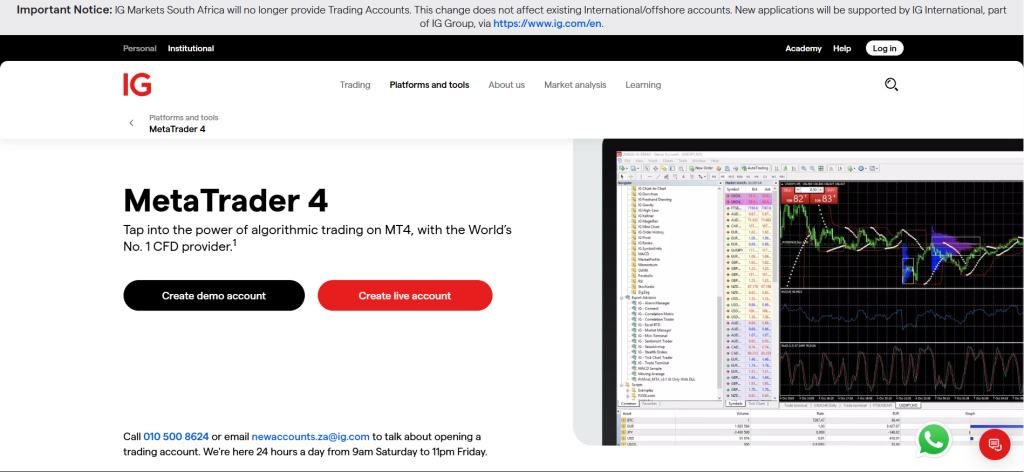Click the IG logo

pos(137,85)
